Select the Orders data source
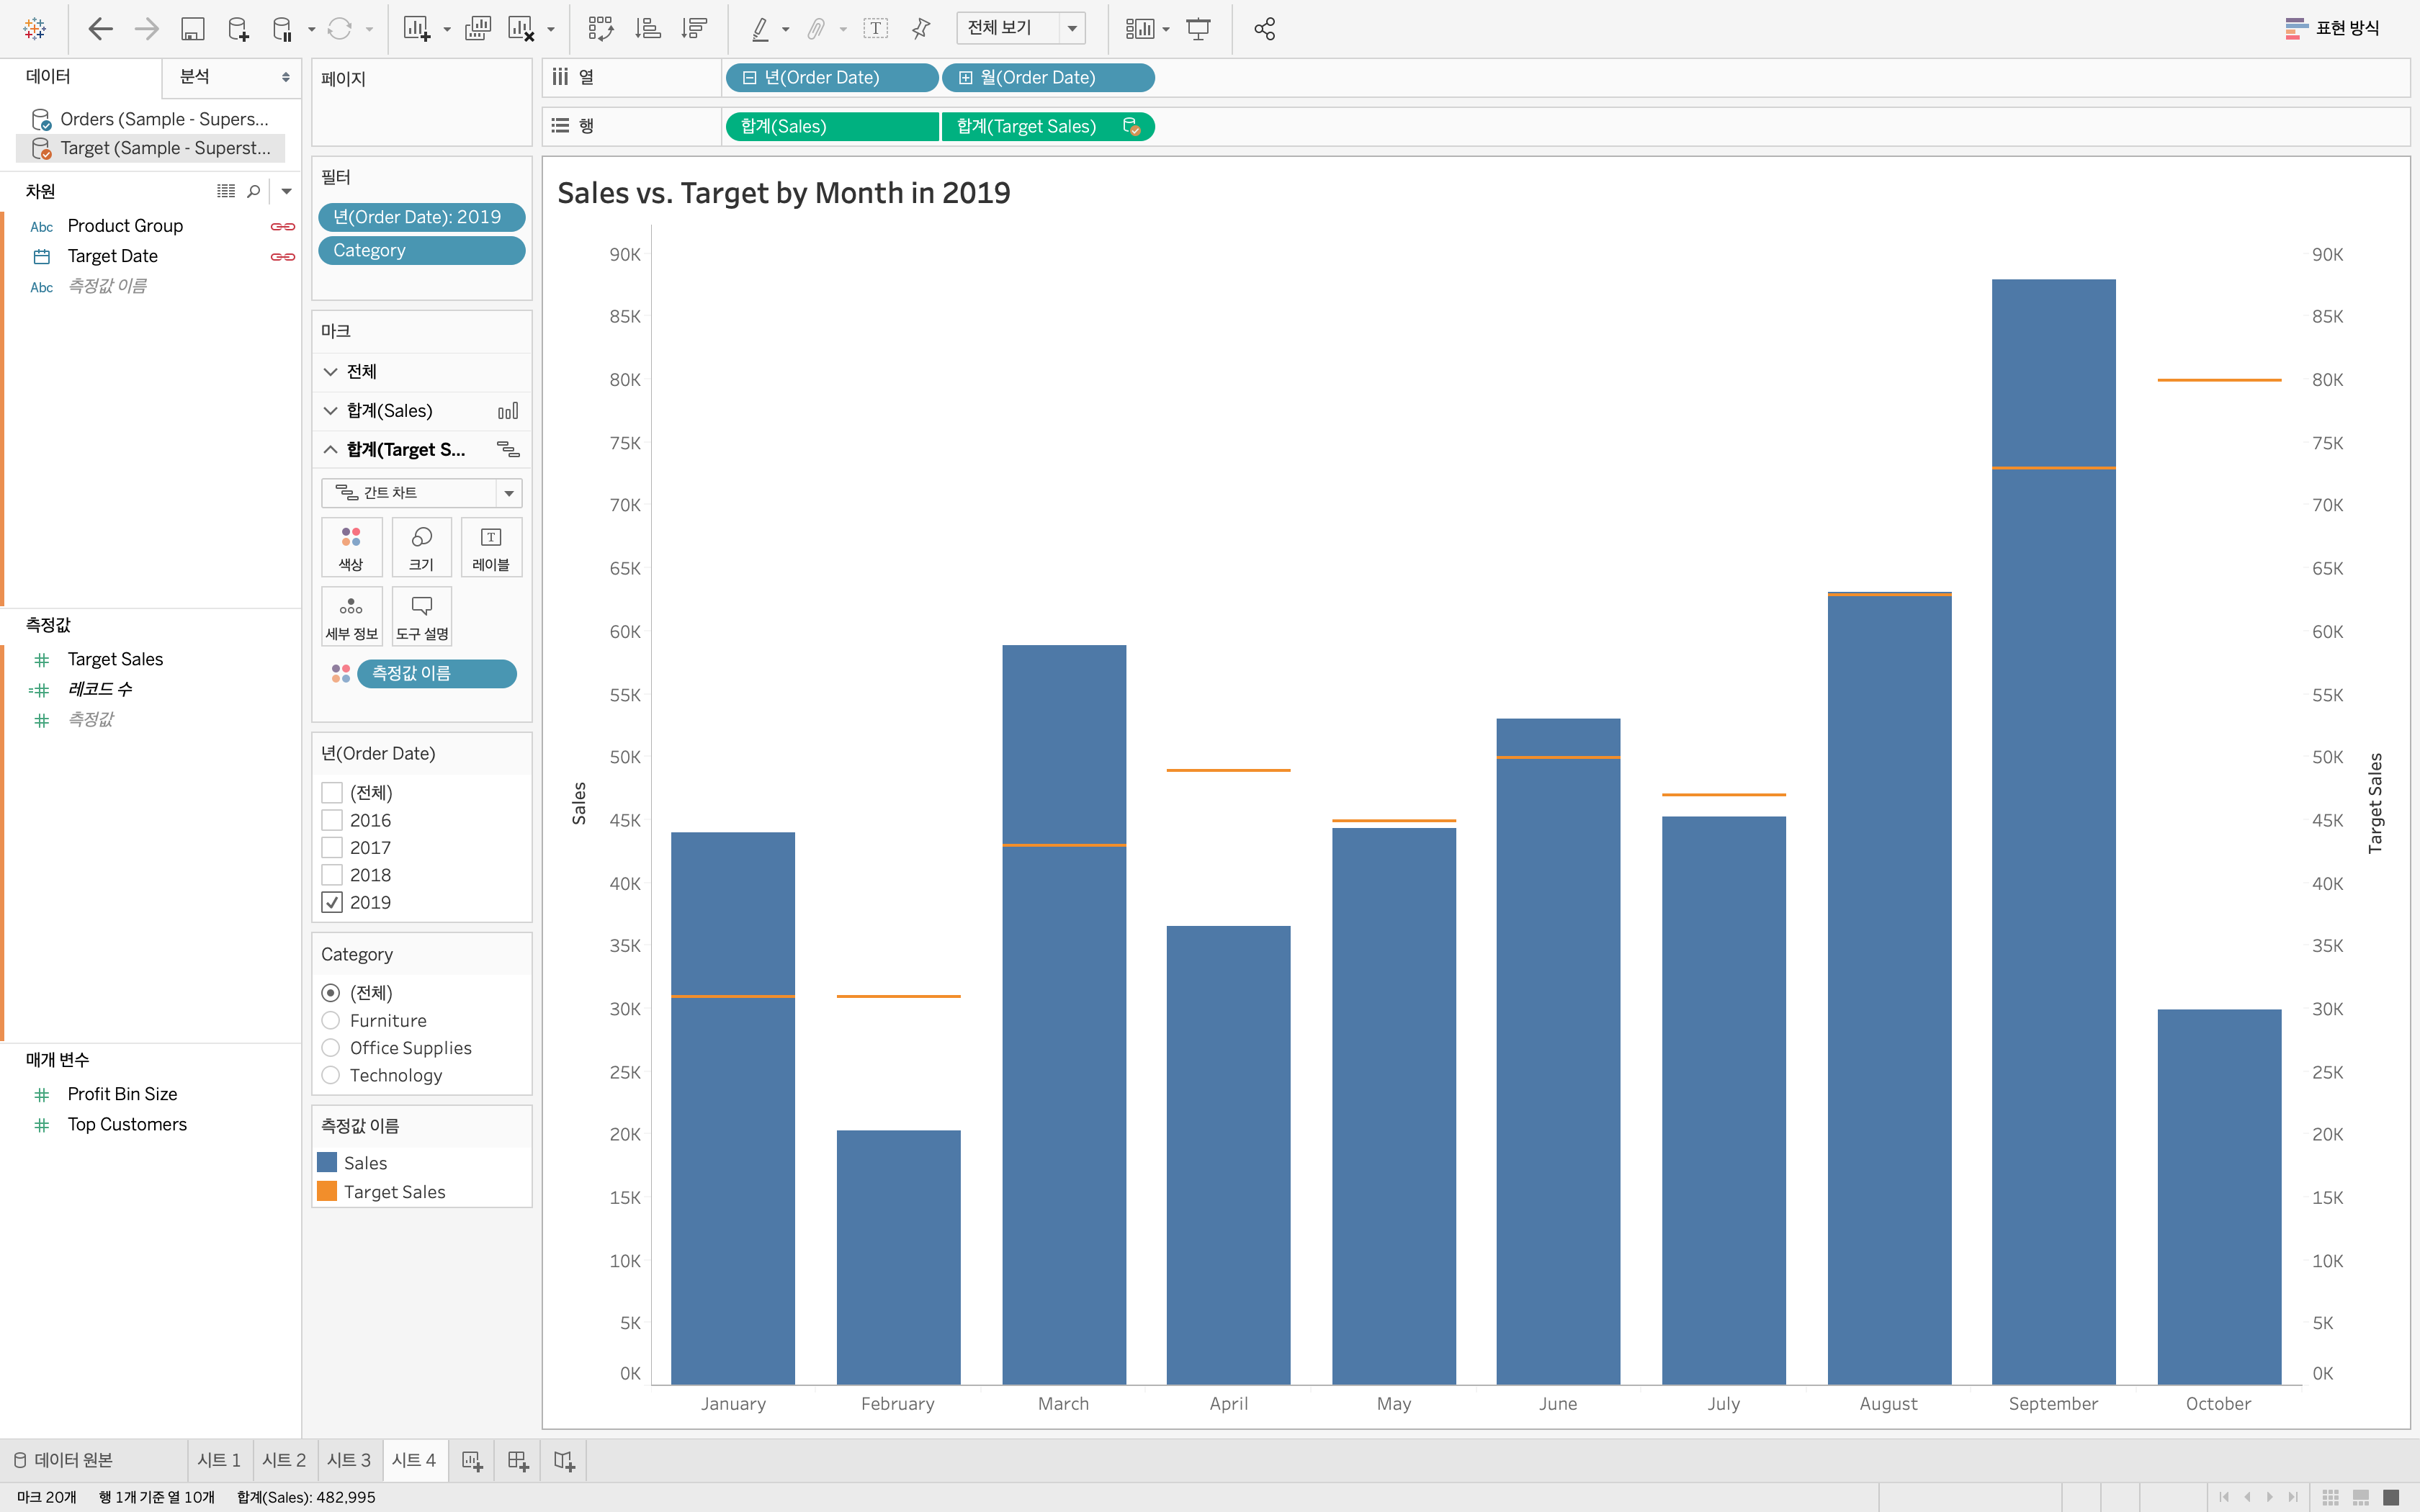 pyautogui.click(x=163, y=119)
